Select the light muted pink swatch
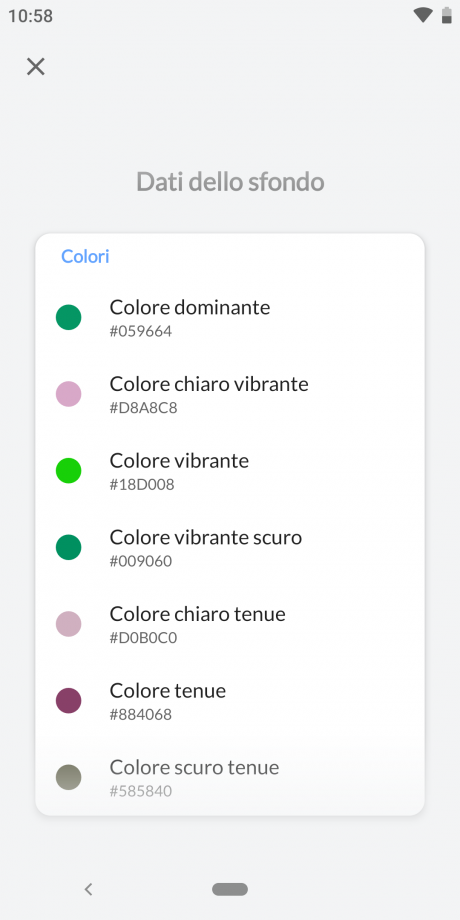 coord(69,624)
